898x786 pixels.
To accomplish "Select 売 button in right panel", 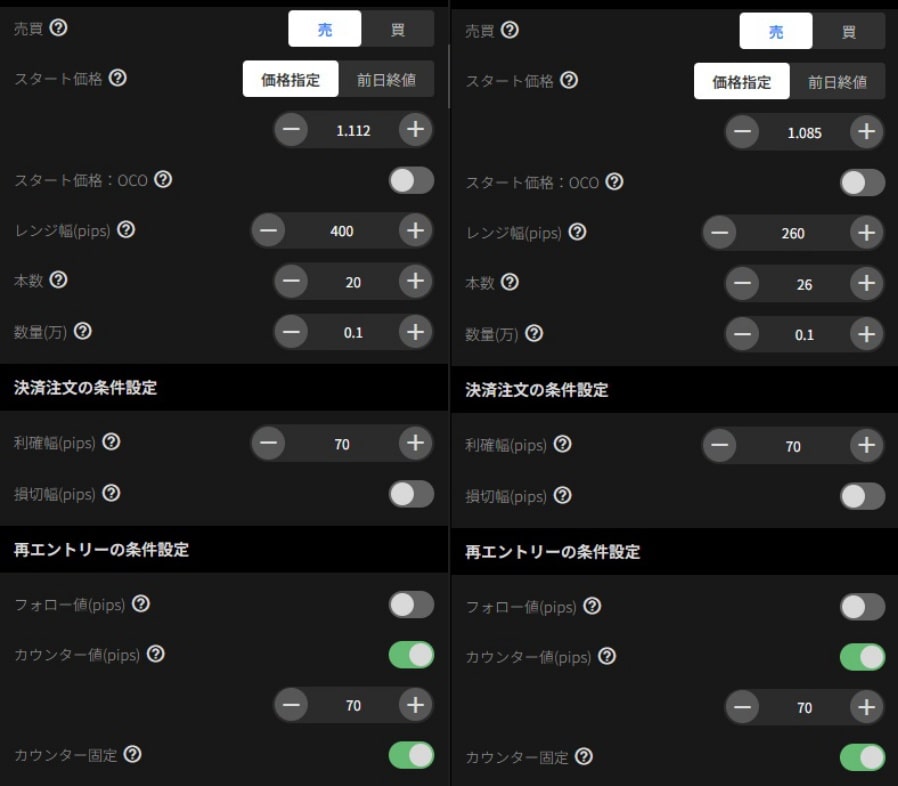I will tap(775, 31).
